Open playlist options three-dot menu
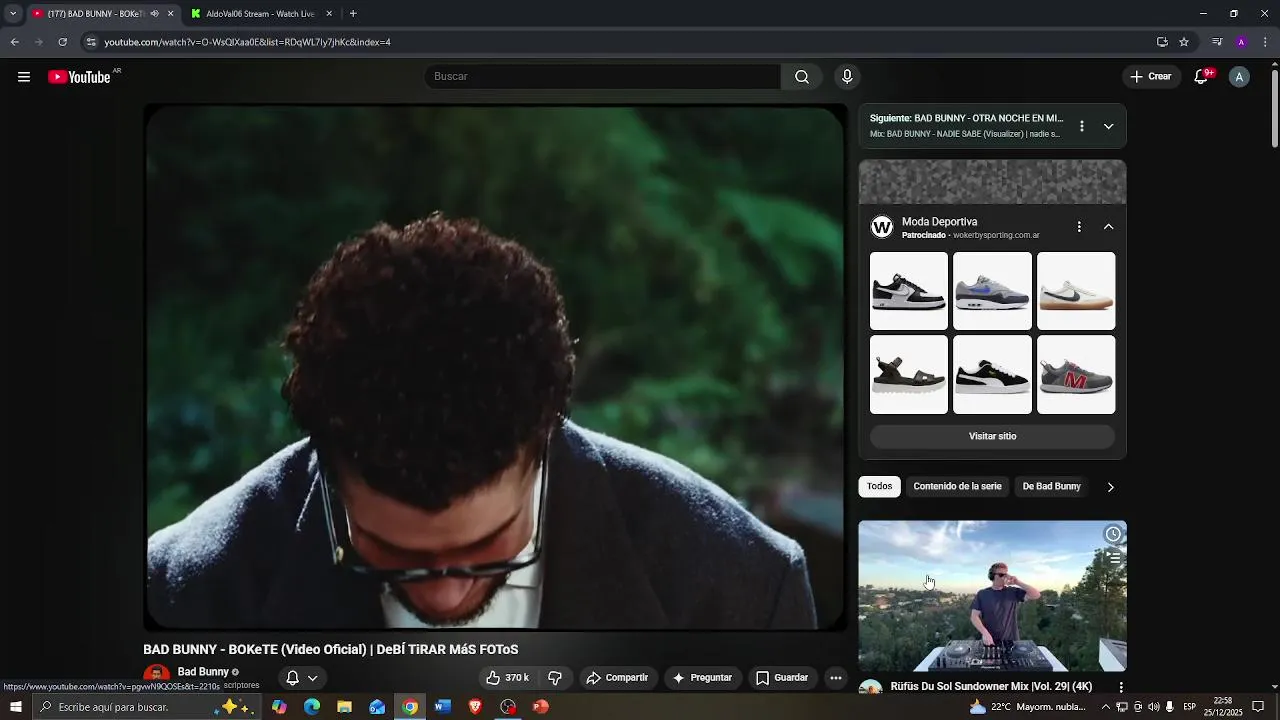The width and height of the screenshot is (1280, 720). [x=1081, y=126]
